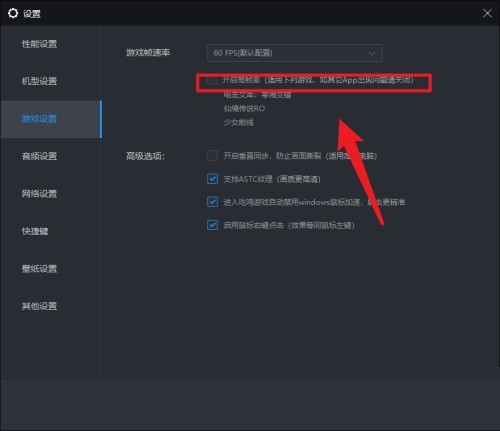Uncheck the 启用鼠标右键点击 right-click checkbox
Screen dimensions: 500x431
click(212, 225)
